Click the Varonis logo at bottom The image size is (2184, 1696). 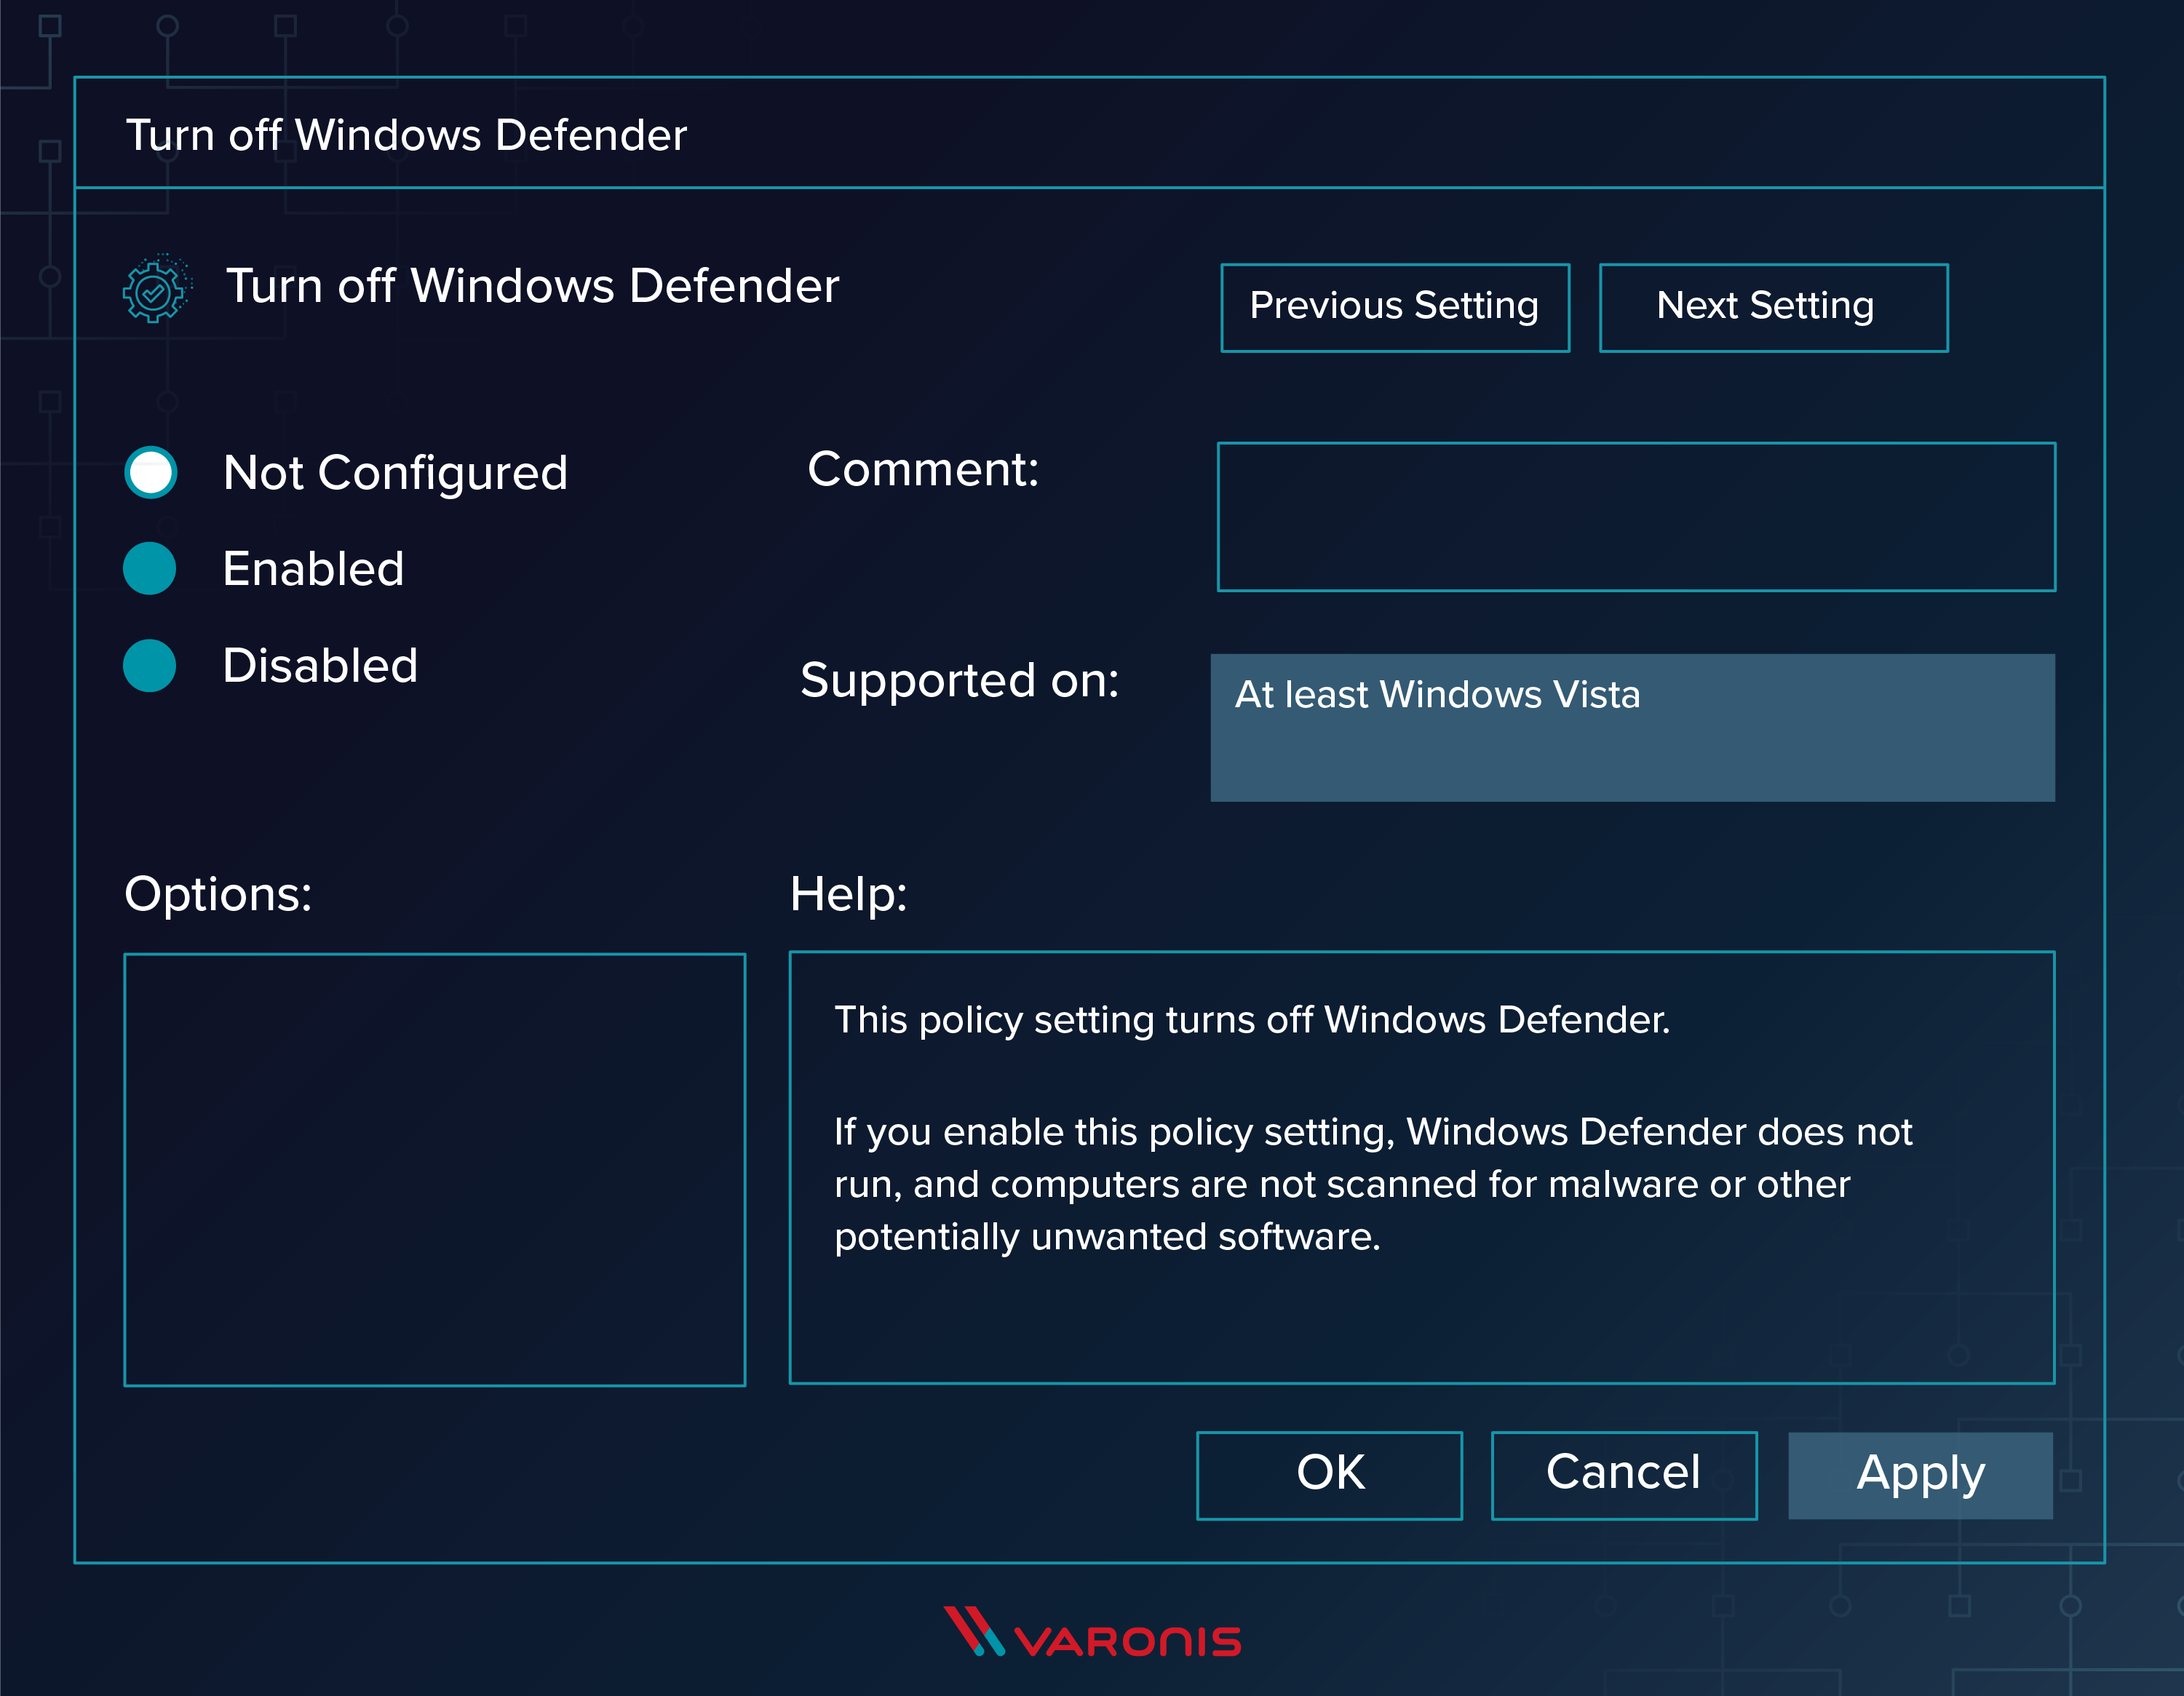click(1093, 1633)
